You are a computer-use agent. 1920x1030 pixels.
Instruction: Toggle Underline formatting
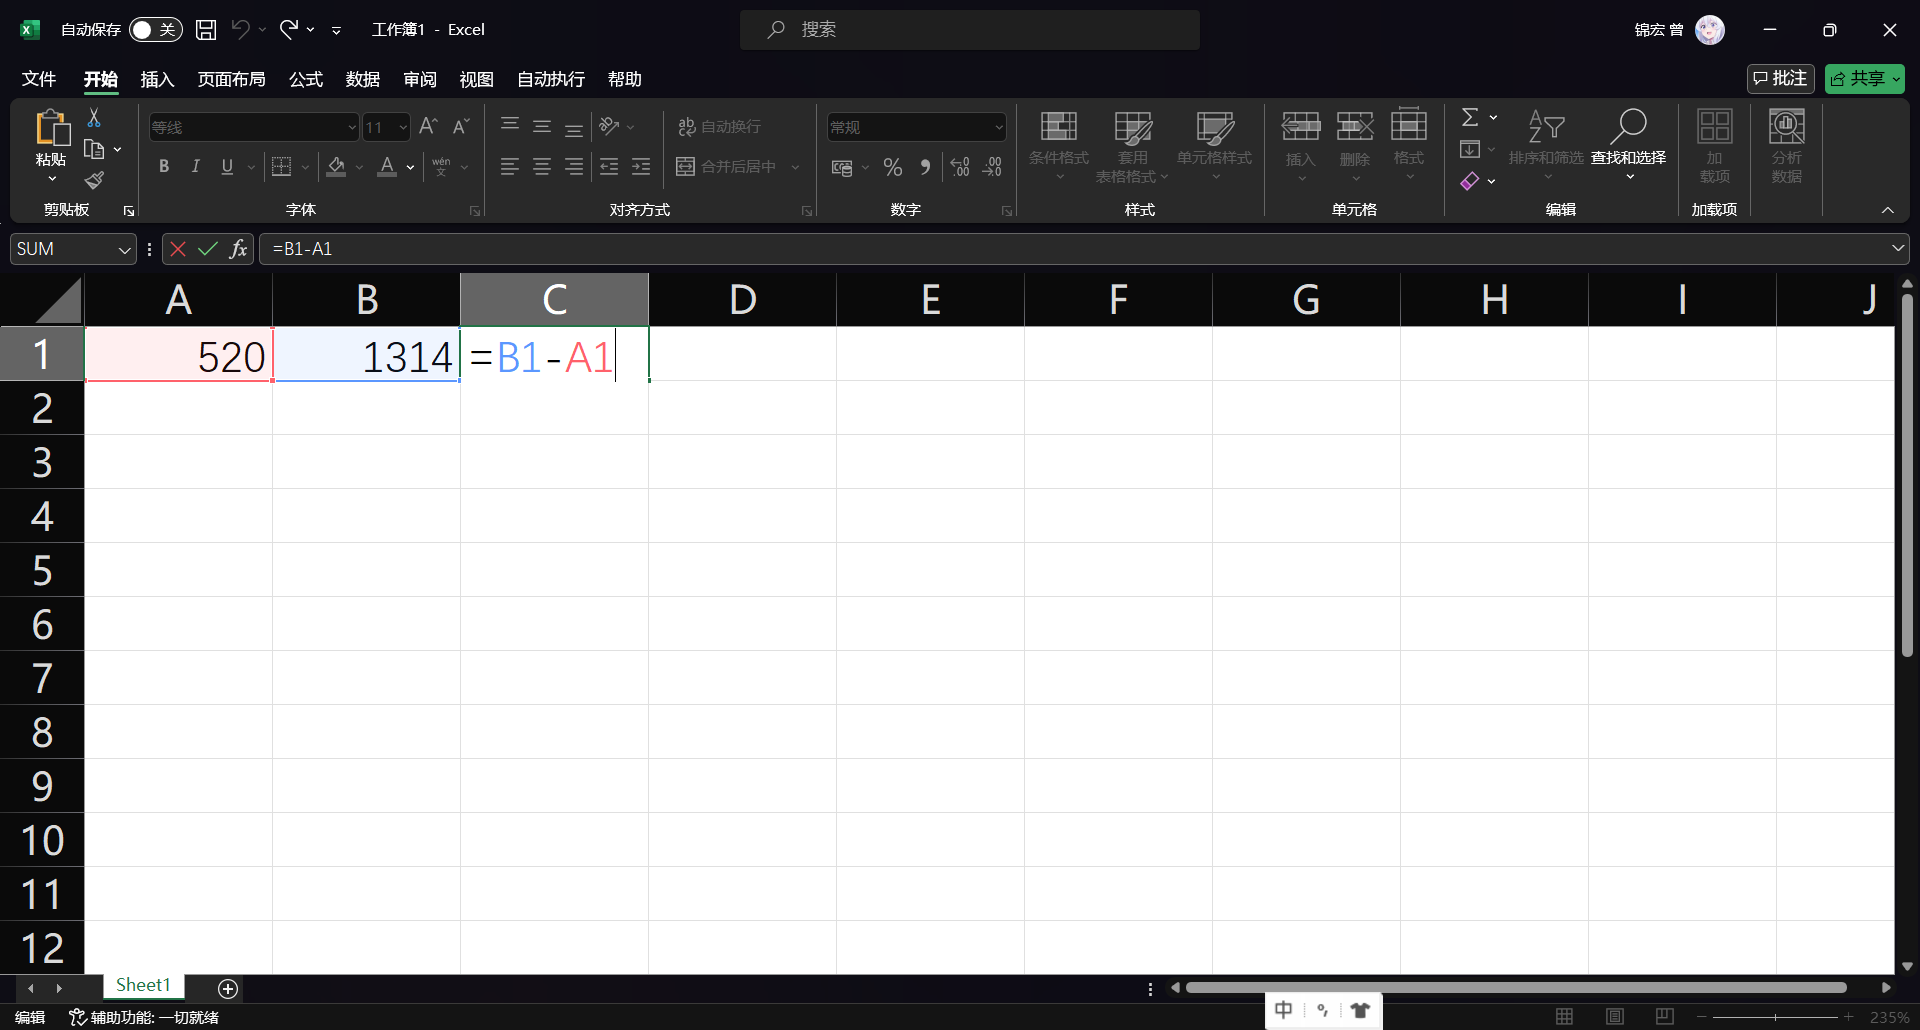[x=227, y=167]
